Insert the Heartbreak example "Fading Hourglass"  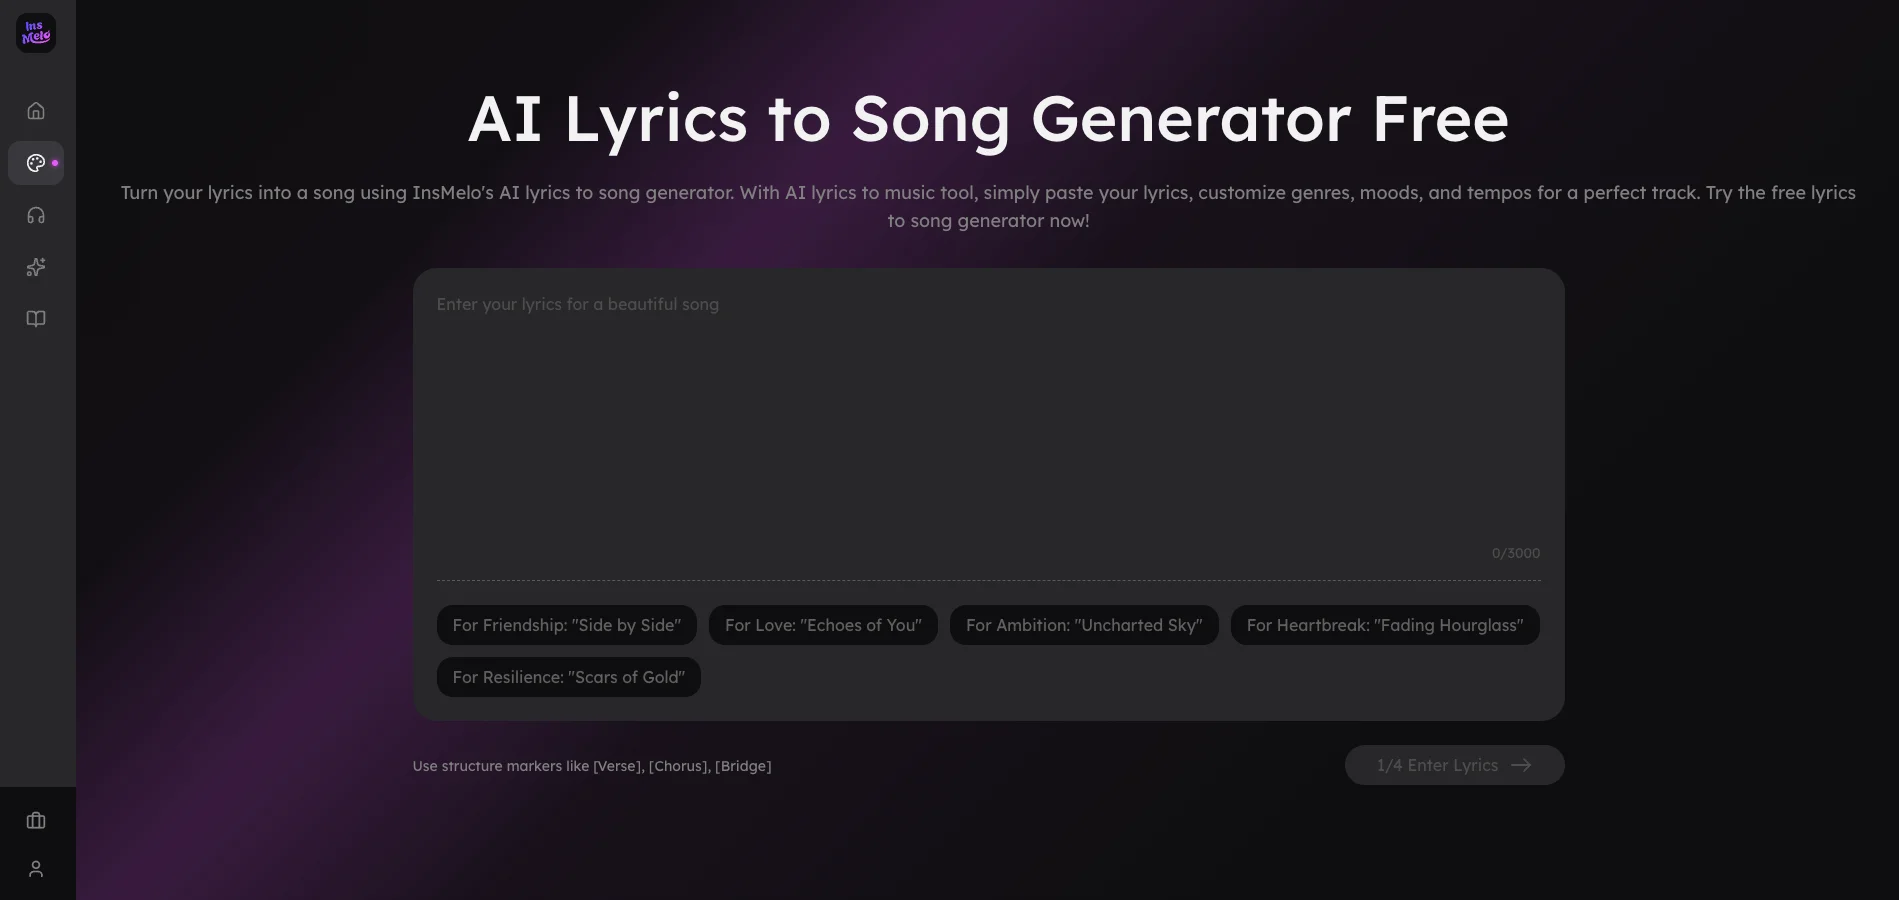point(1384,625)
